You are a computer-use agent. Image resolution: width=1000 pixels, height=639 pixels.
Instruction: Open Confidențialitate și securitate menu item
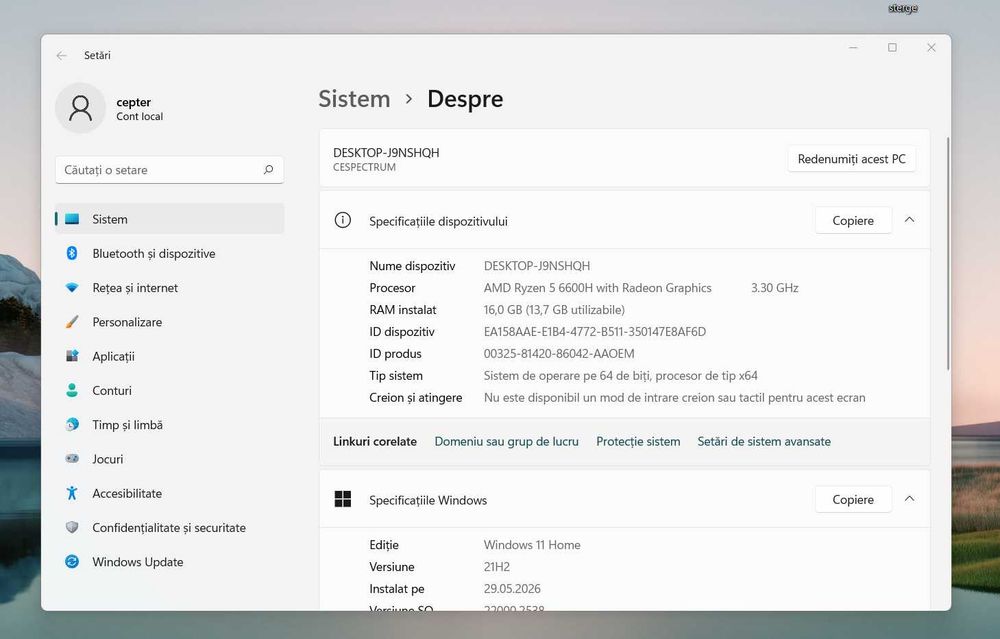pyautogui.click(x=169, y=527)
